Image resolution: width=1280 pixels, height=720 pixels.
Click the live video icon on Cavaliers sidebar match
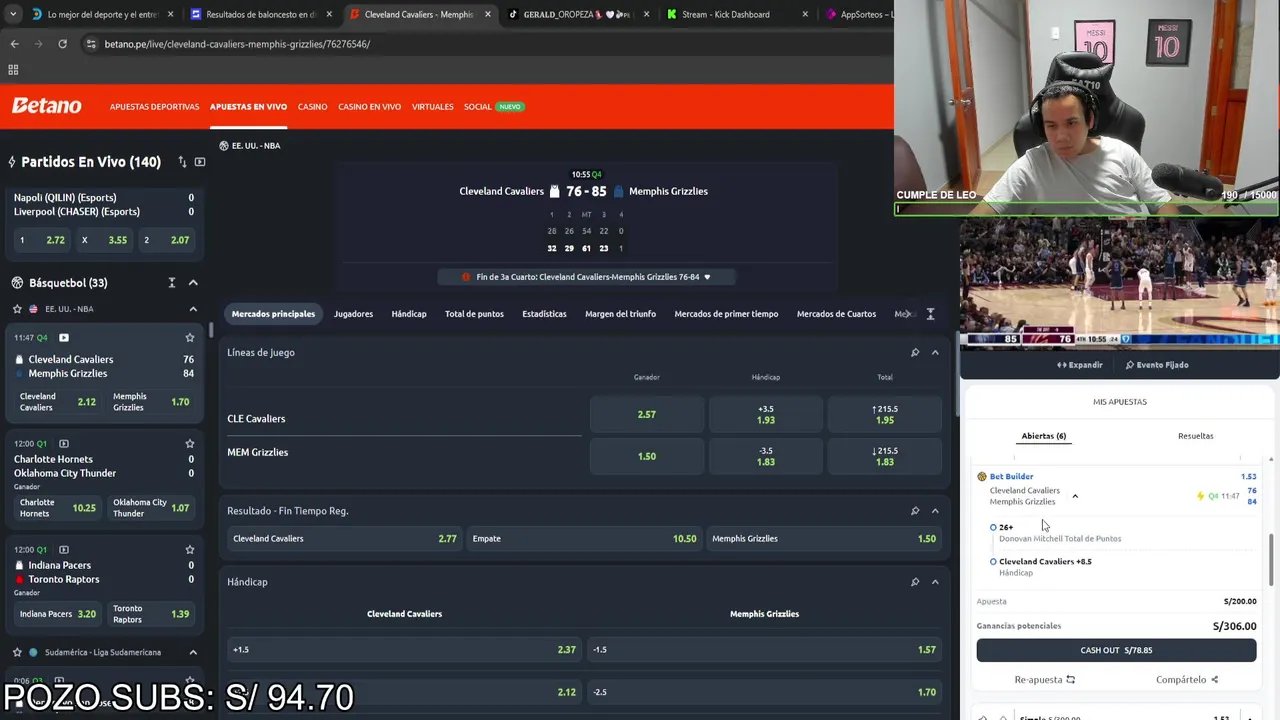point(64,338)
